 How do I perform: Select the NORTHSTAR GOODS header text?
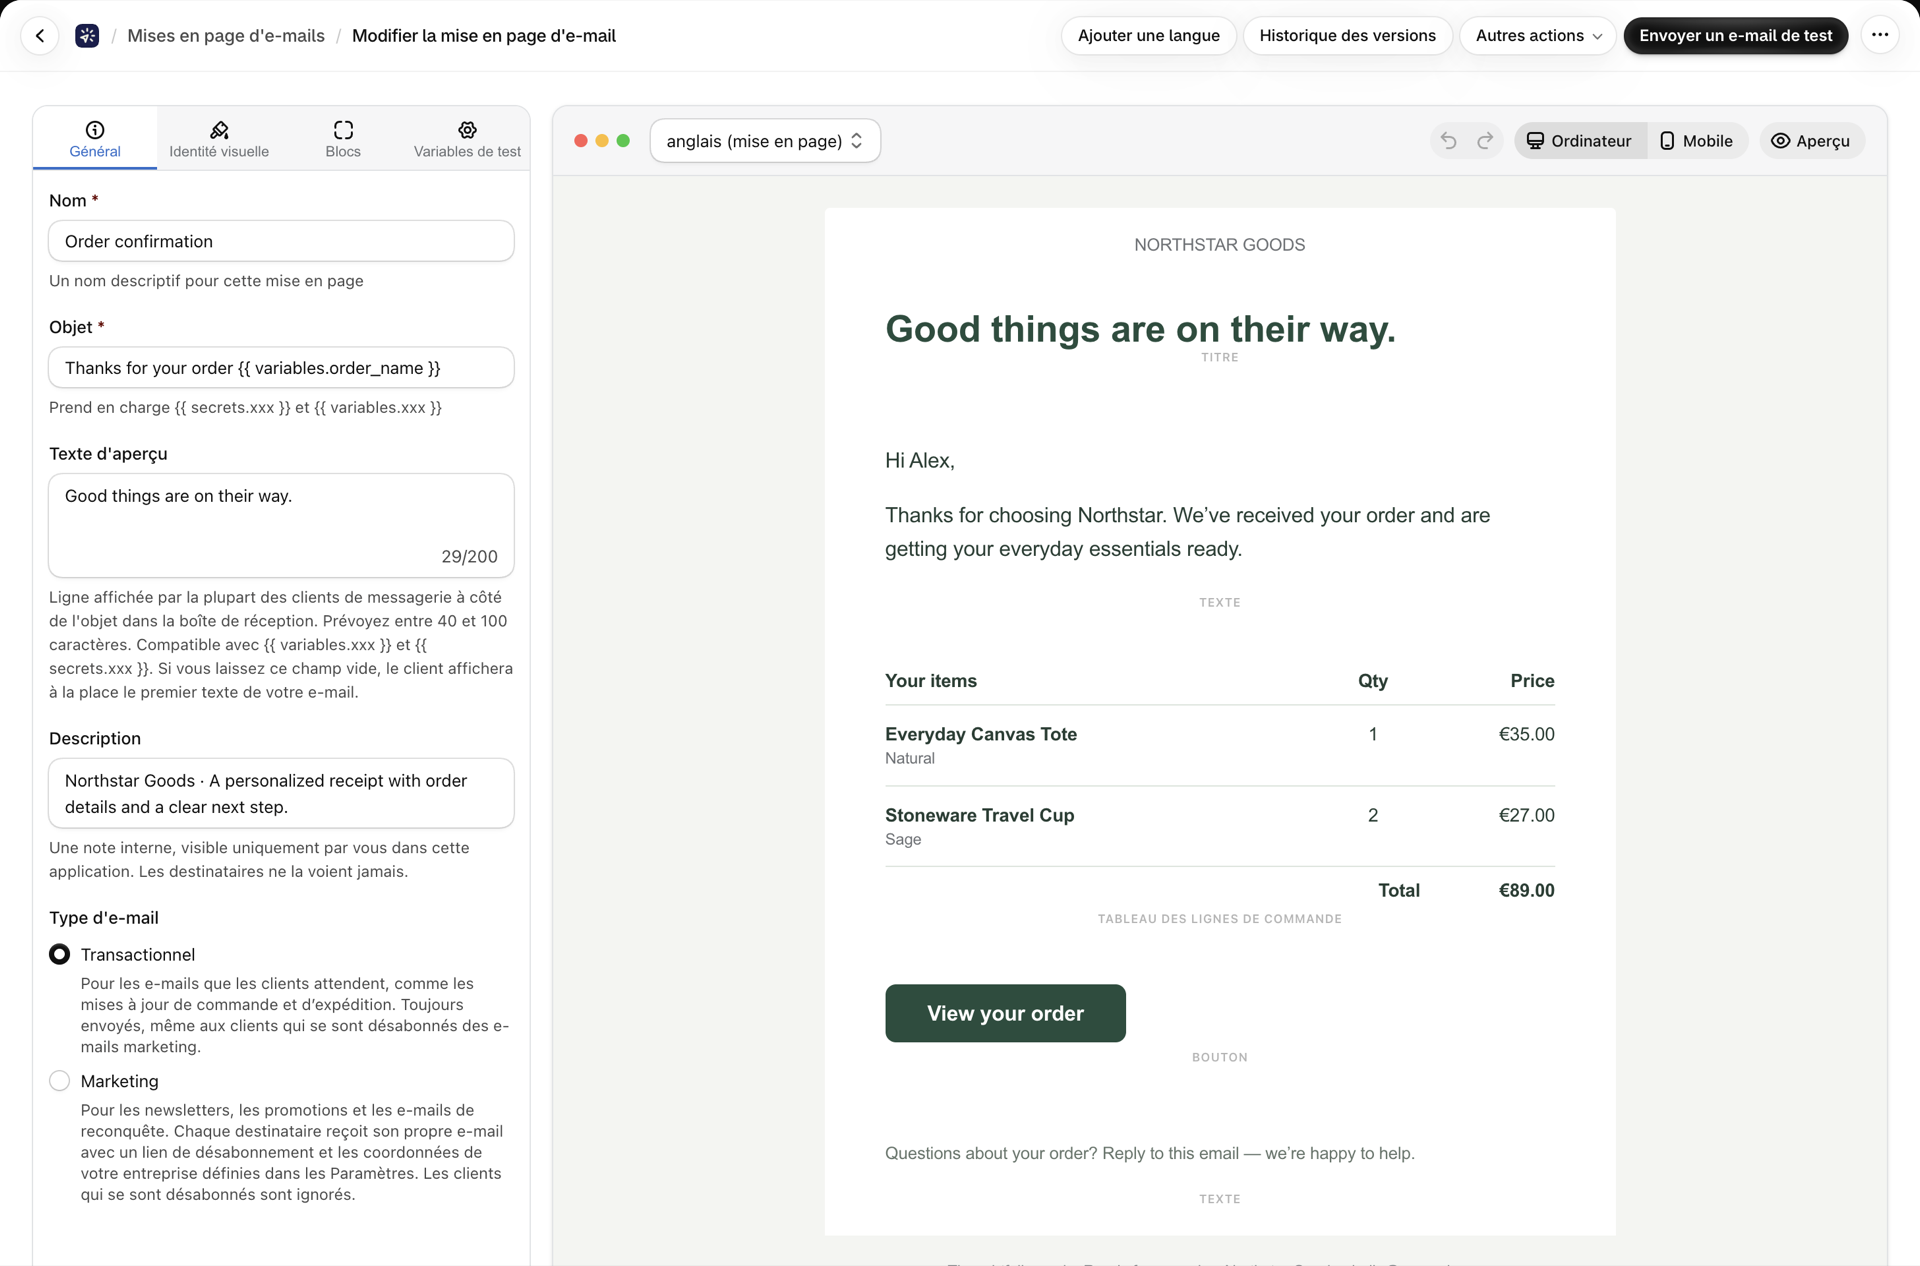1219,245
